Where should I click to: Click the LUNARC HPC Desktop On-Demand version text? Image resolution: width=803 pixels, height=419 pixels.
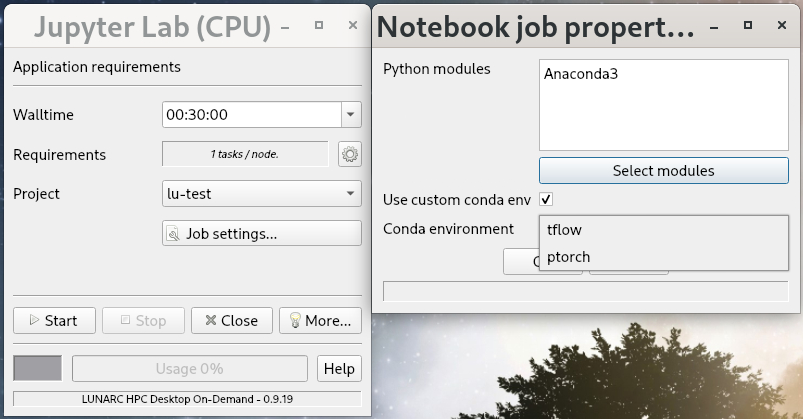(x=187, y=399)
